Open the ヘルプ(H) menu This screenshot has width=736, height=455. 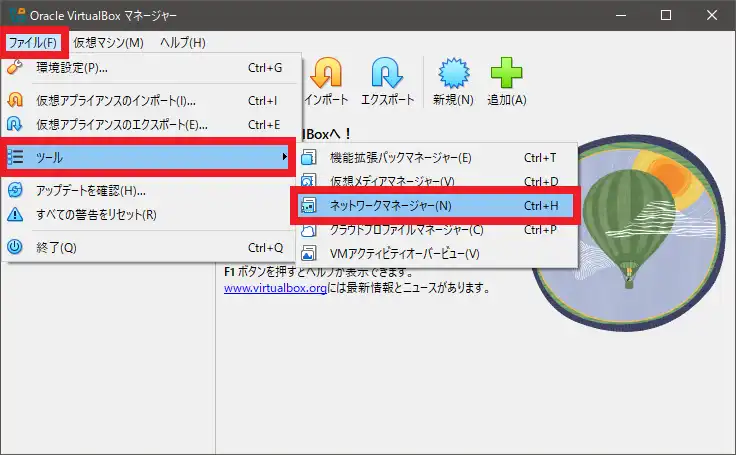[183, 42]
